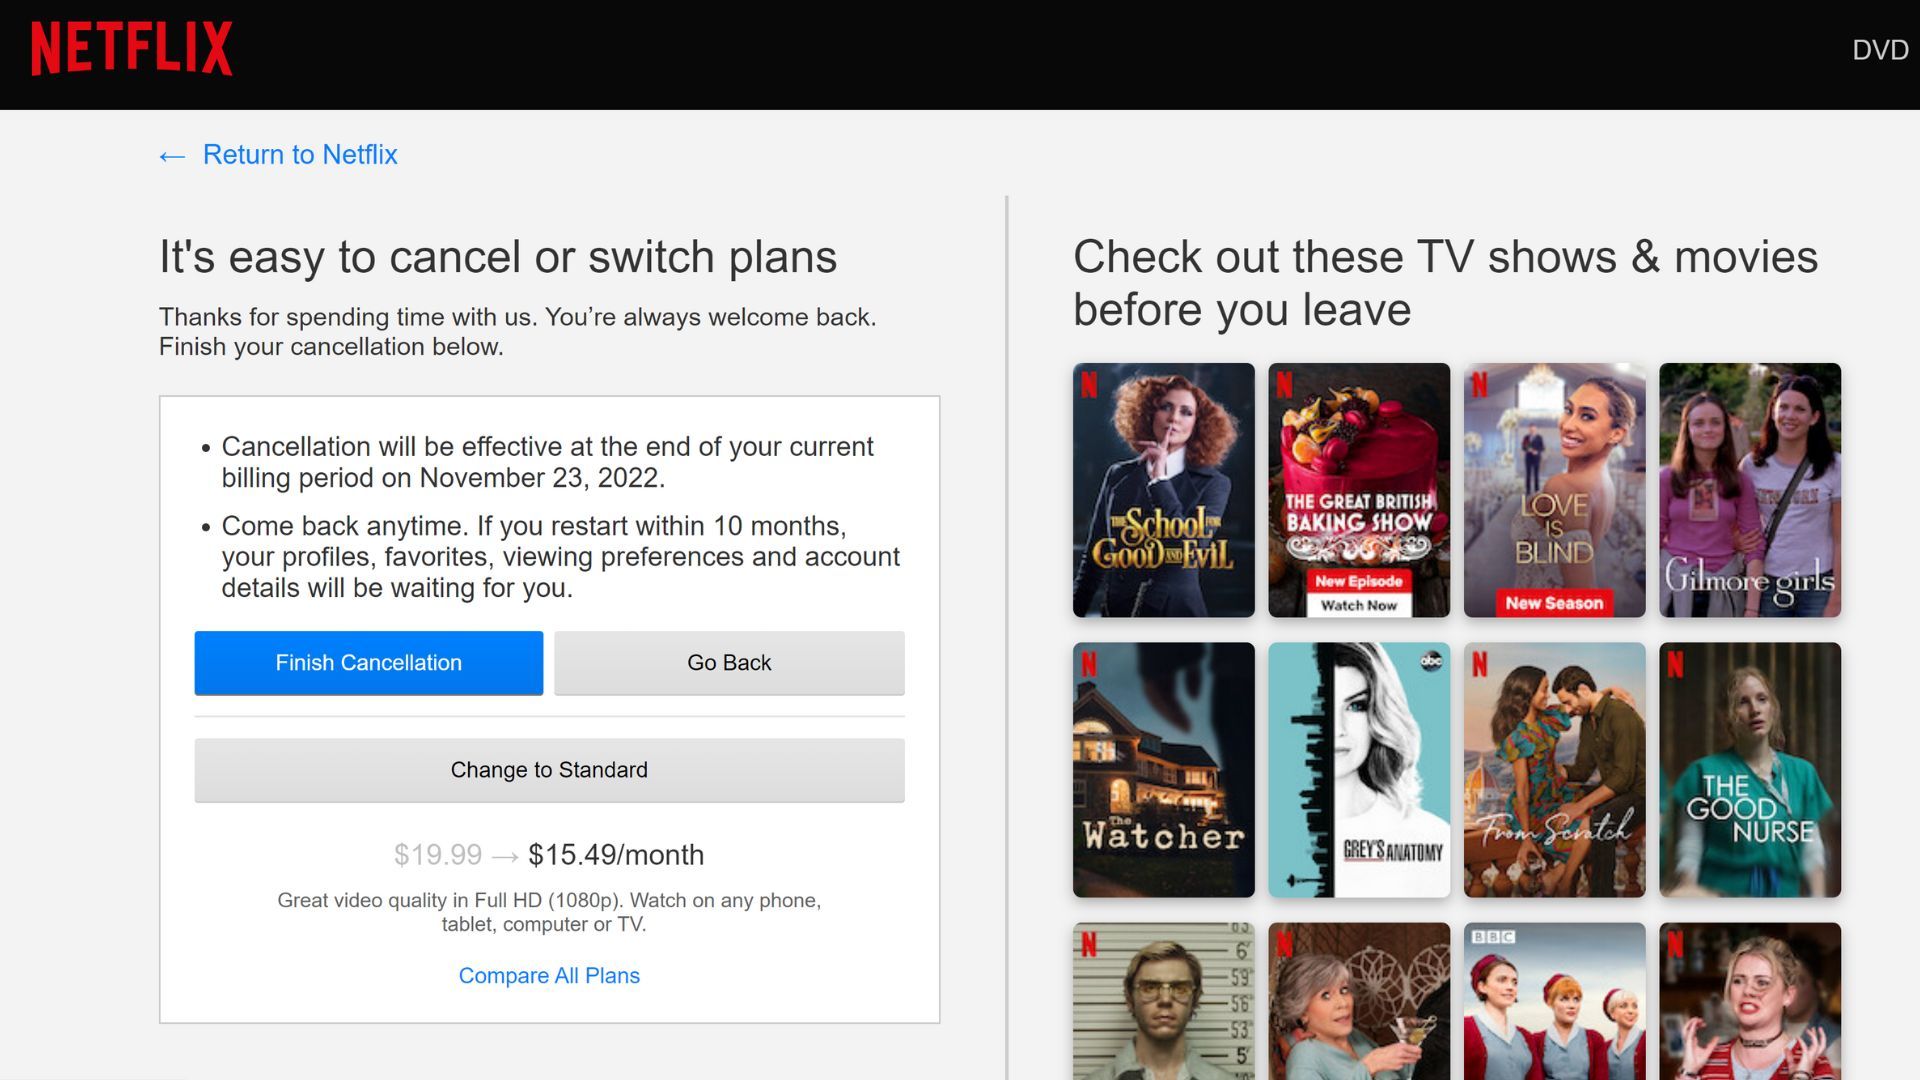This screenshot has height=1080, width=1920.
Task: Click Compare All Plans link
Action: pyautogui.click(x=549, y=976)
